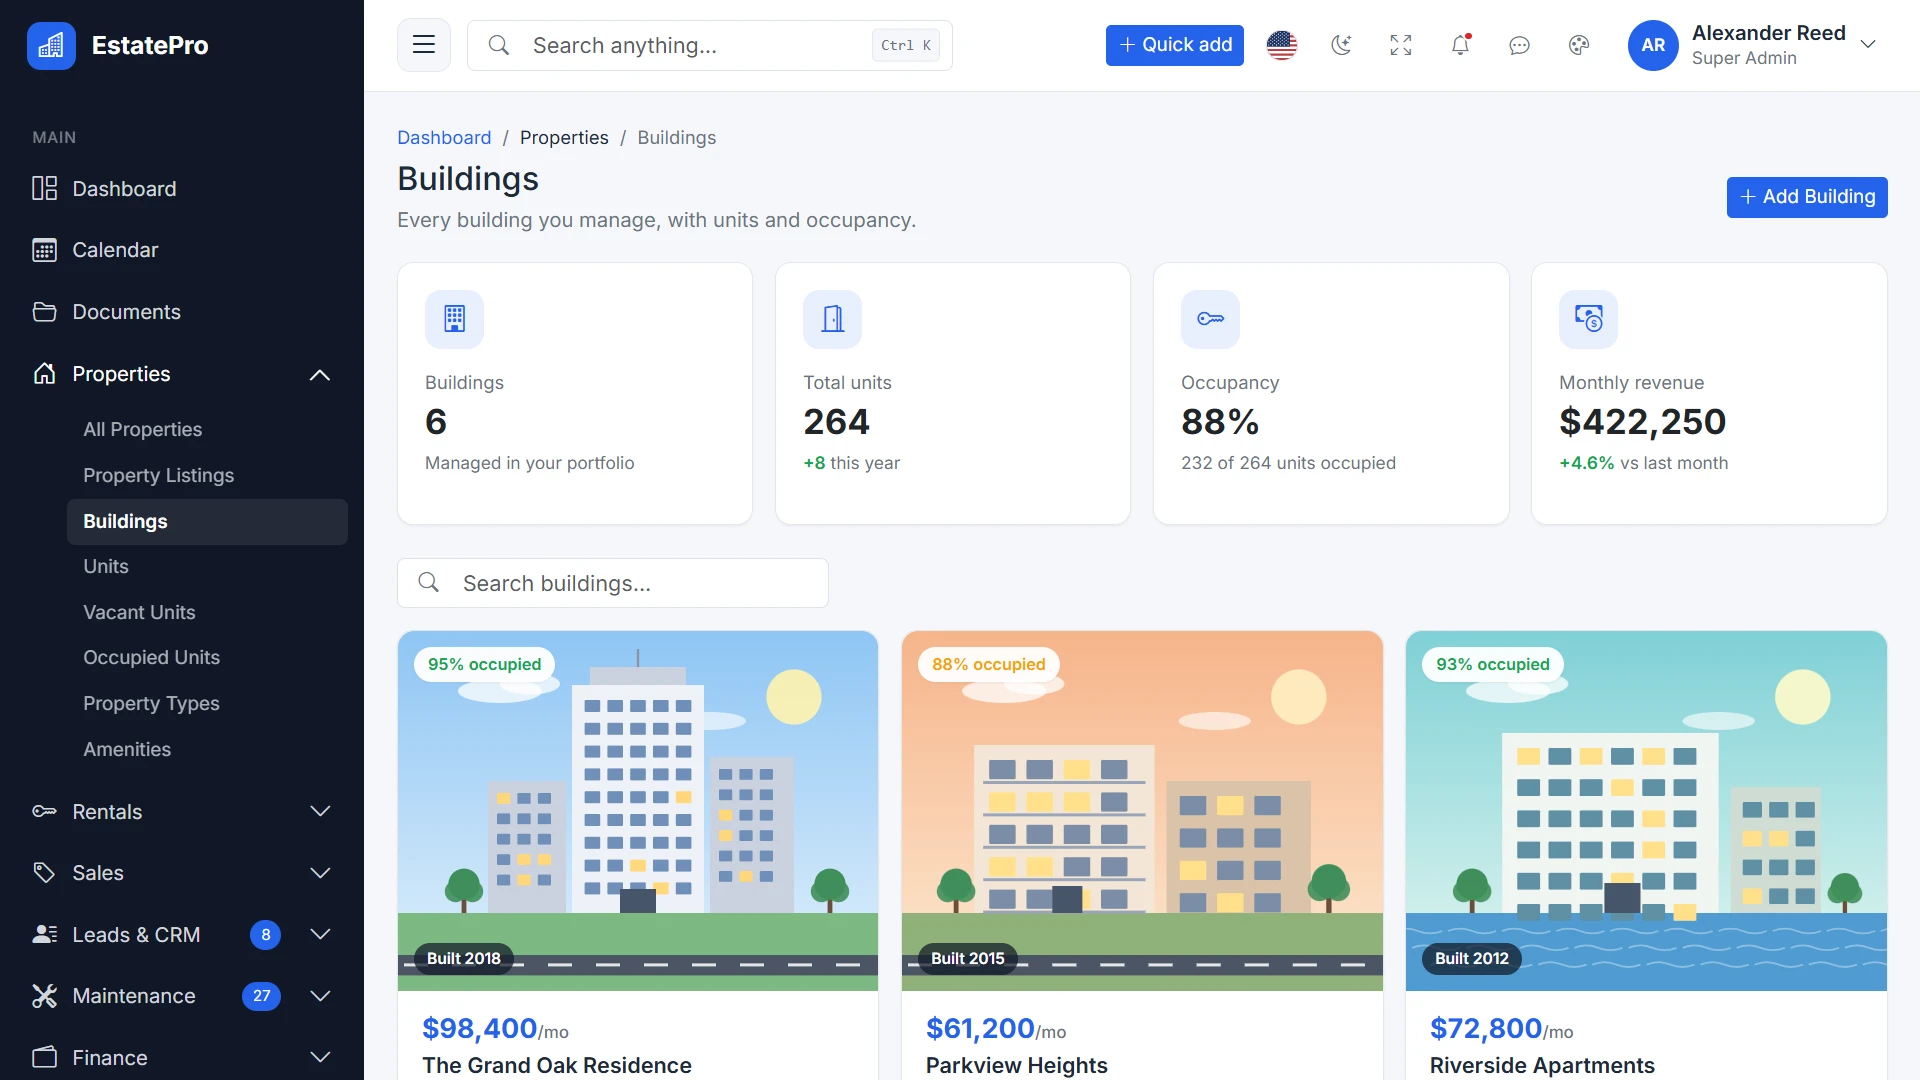This screenshot has width=1920, height=1080.
Task: Follow the Properties breadcrumb link
Action: 564,137
